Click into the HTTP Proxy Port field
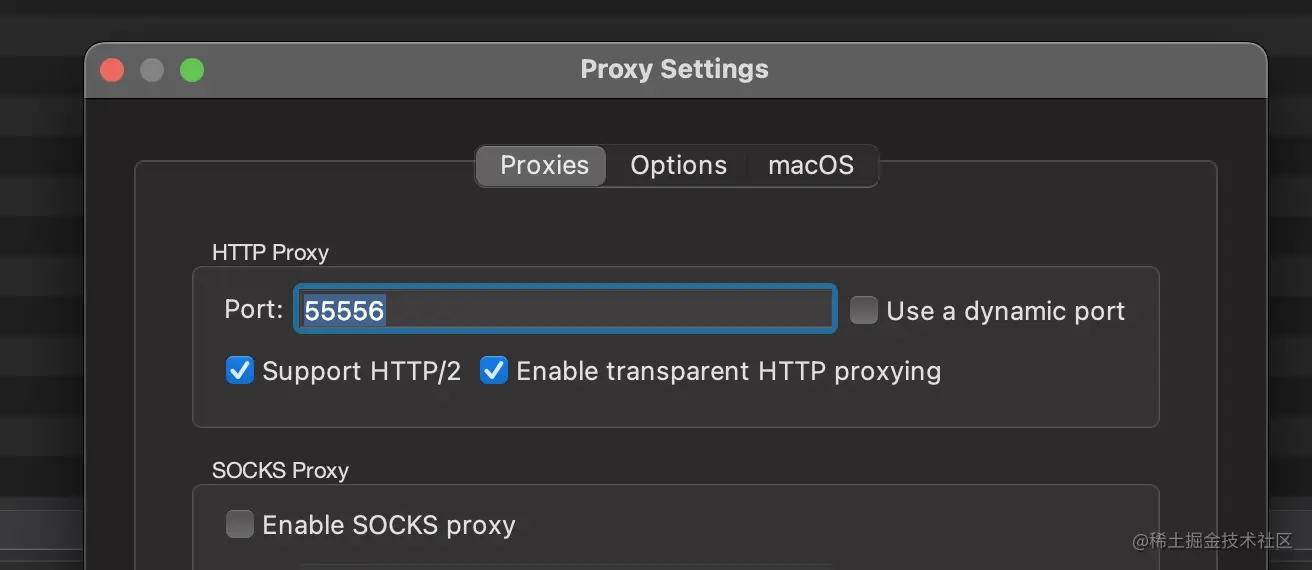1312x570 pixels. [x=600, y=310]
